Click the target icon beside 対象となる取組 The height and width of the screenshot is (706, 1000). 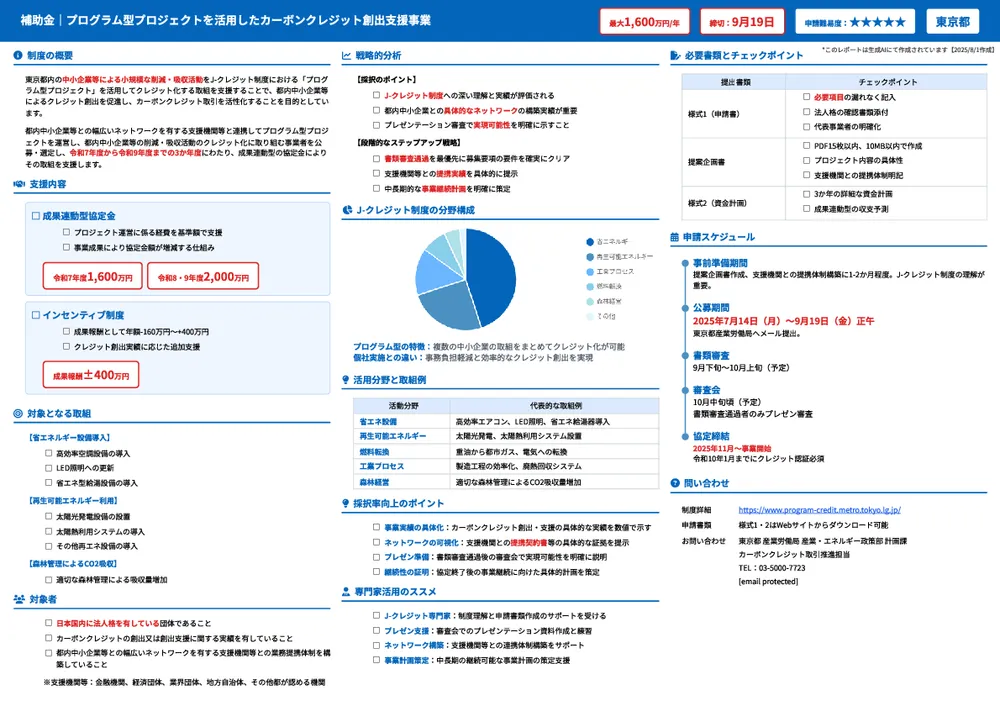18,413
